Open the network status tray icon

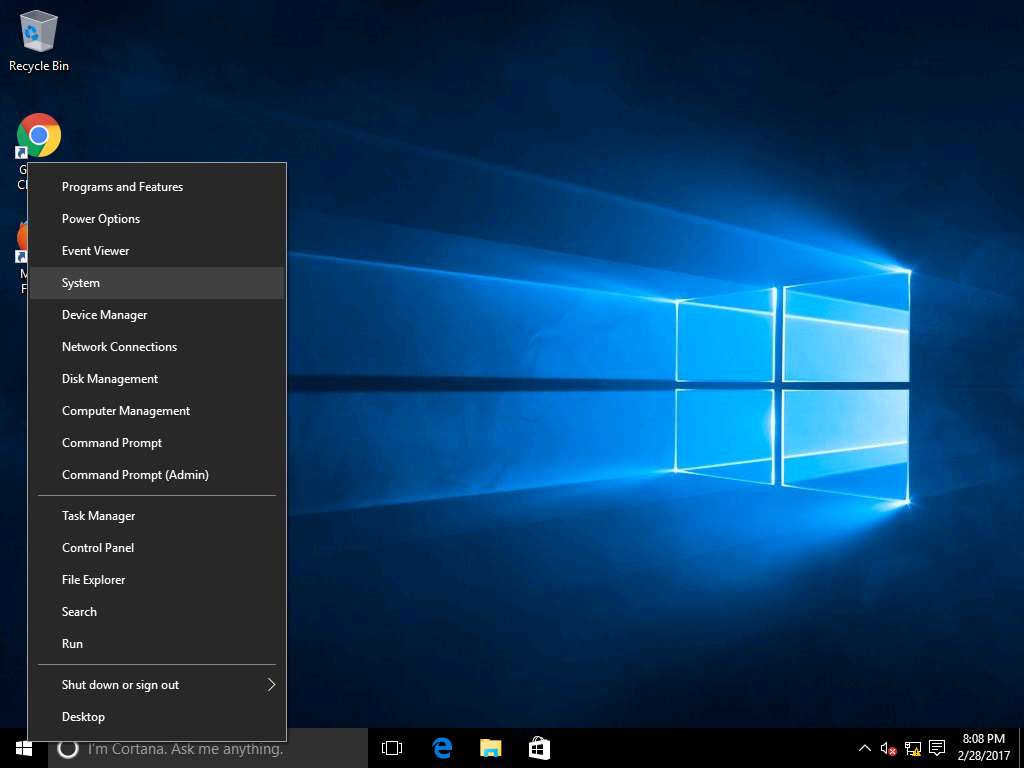[912, 748]
